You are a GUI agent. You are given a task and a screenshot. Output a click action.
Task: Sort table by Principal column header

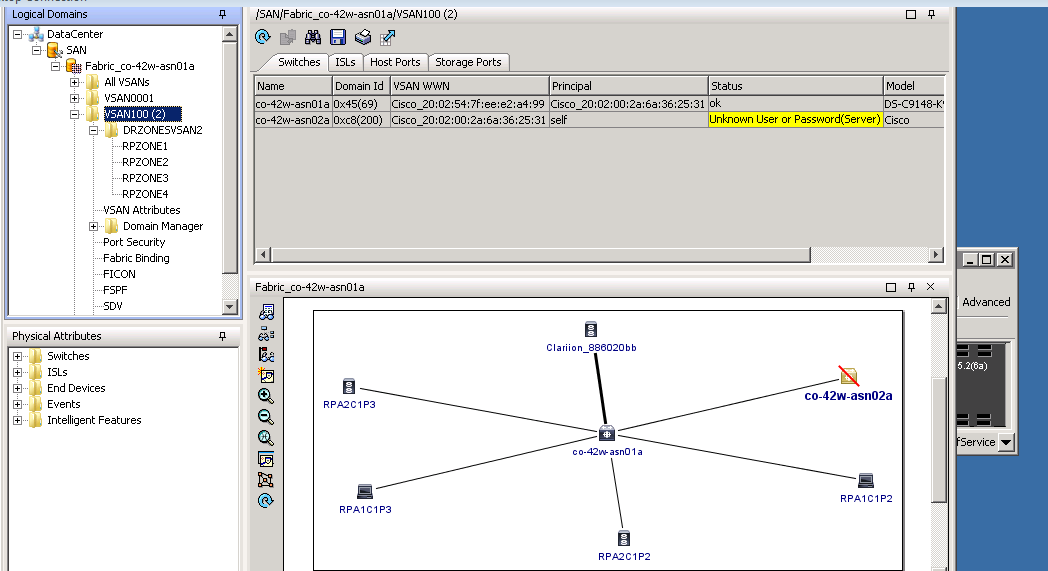[628, 86]
